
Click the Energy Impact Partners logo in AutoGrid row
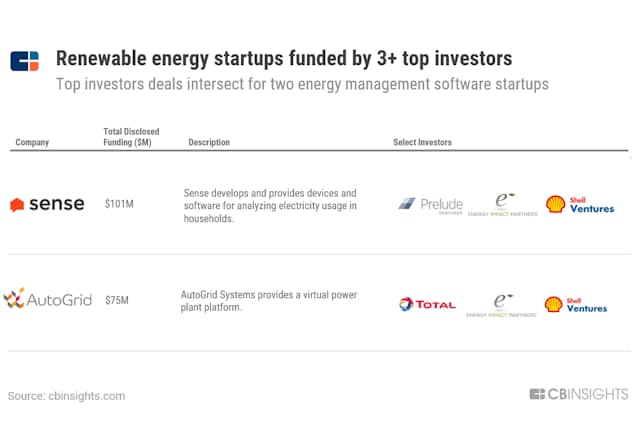[x=501, y=305]
